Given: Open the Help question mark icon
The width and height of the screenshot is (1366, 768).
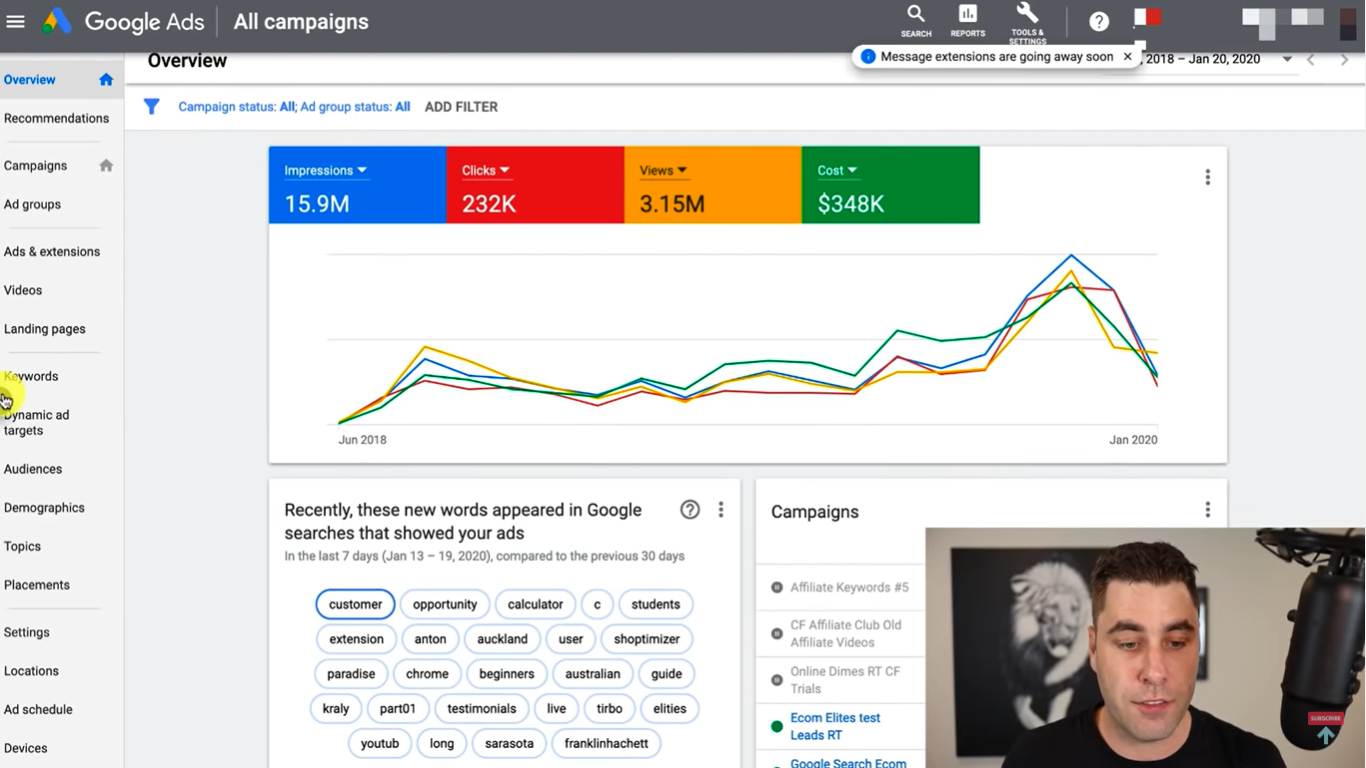Looking at the screenshot, I should click(x=1099, y=21).
